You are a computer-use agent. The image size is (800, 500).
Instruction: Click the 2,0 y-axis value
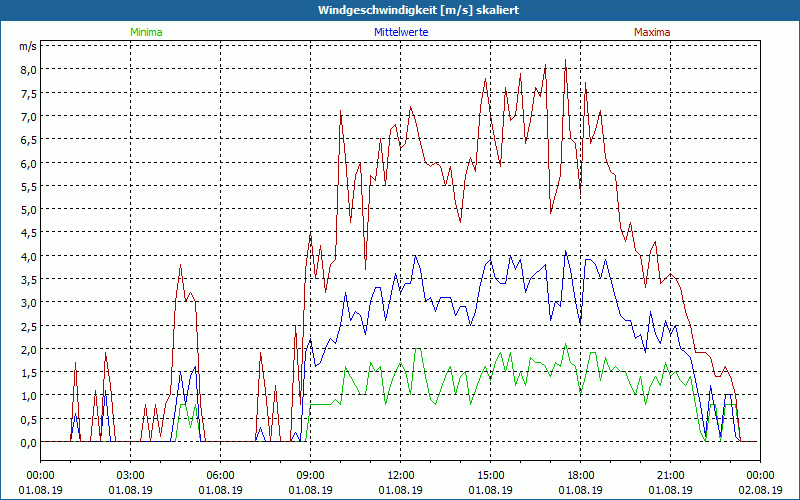28,350
